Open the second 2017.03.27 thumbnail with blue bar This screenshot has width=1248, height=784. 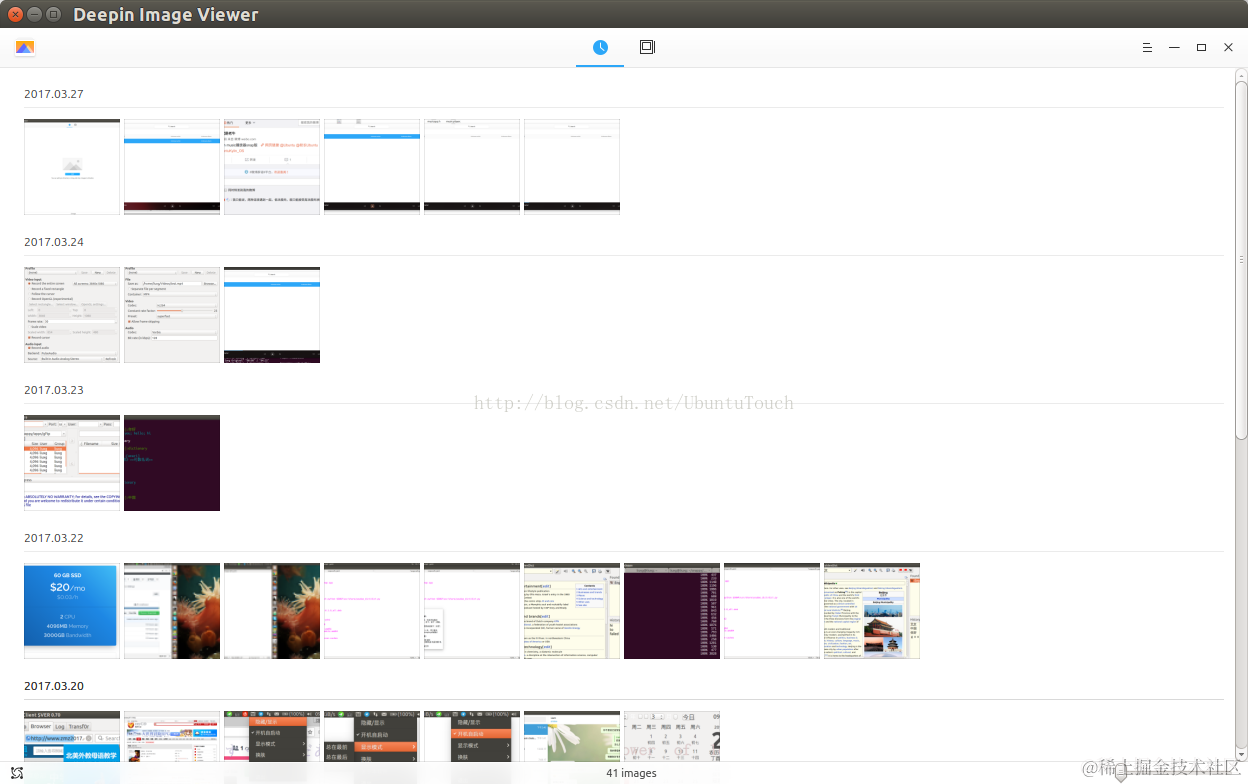pos(172,167)
